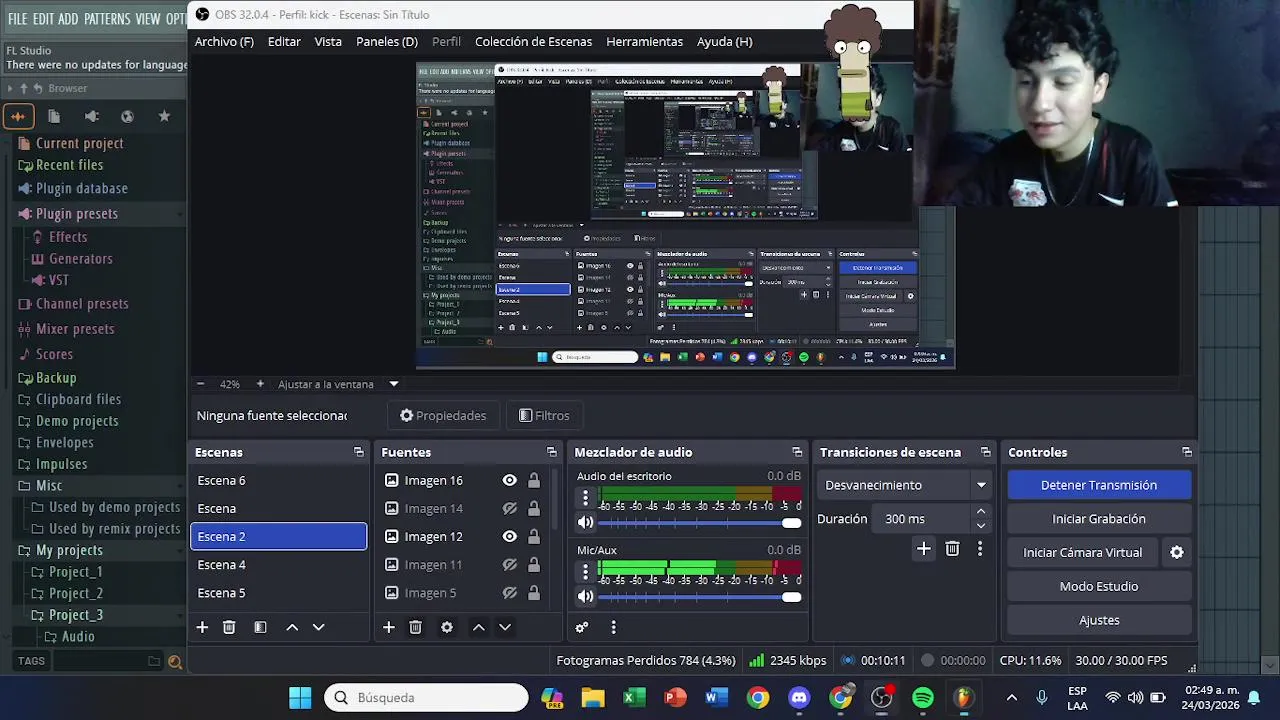The image size is (1280, 720).
Task: Open Audio del escritorio options dots
Action: [x=586, y=497]
